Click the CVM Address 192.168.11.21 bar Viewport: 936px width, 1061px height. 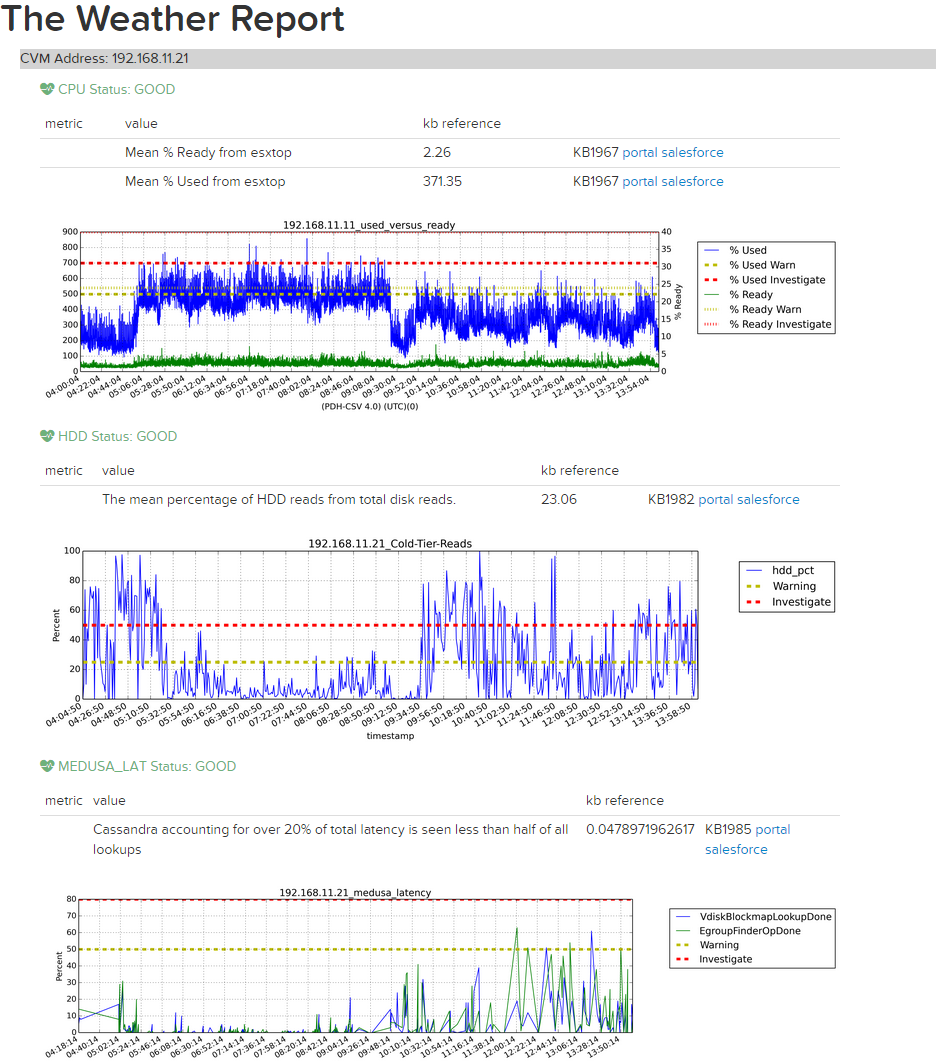(478, 59)
